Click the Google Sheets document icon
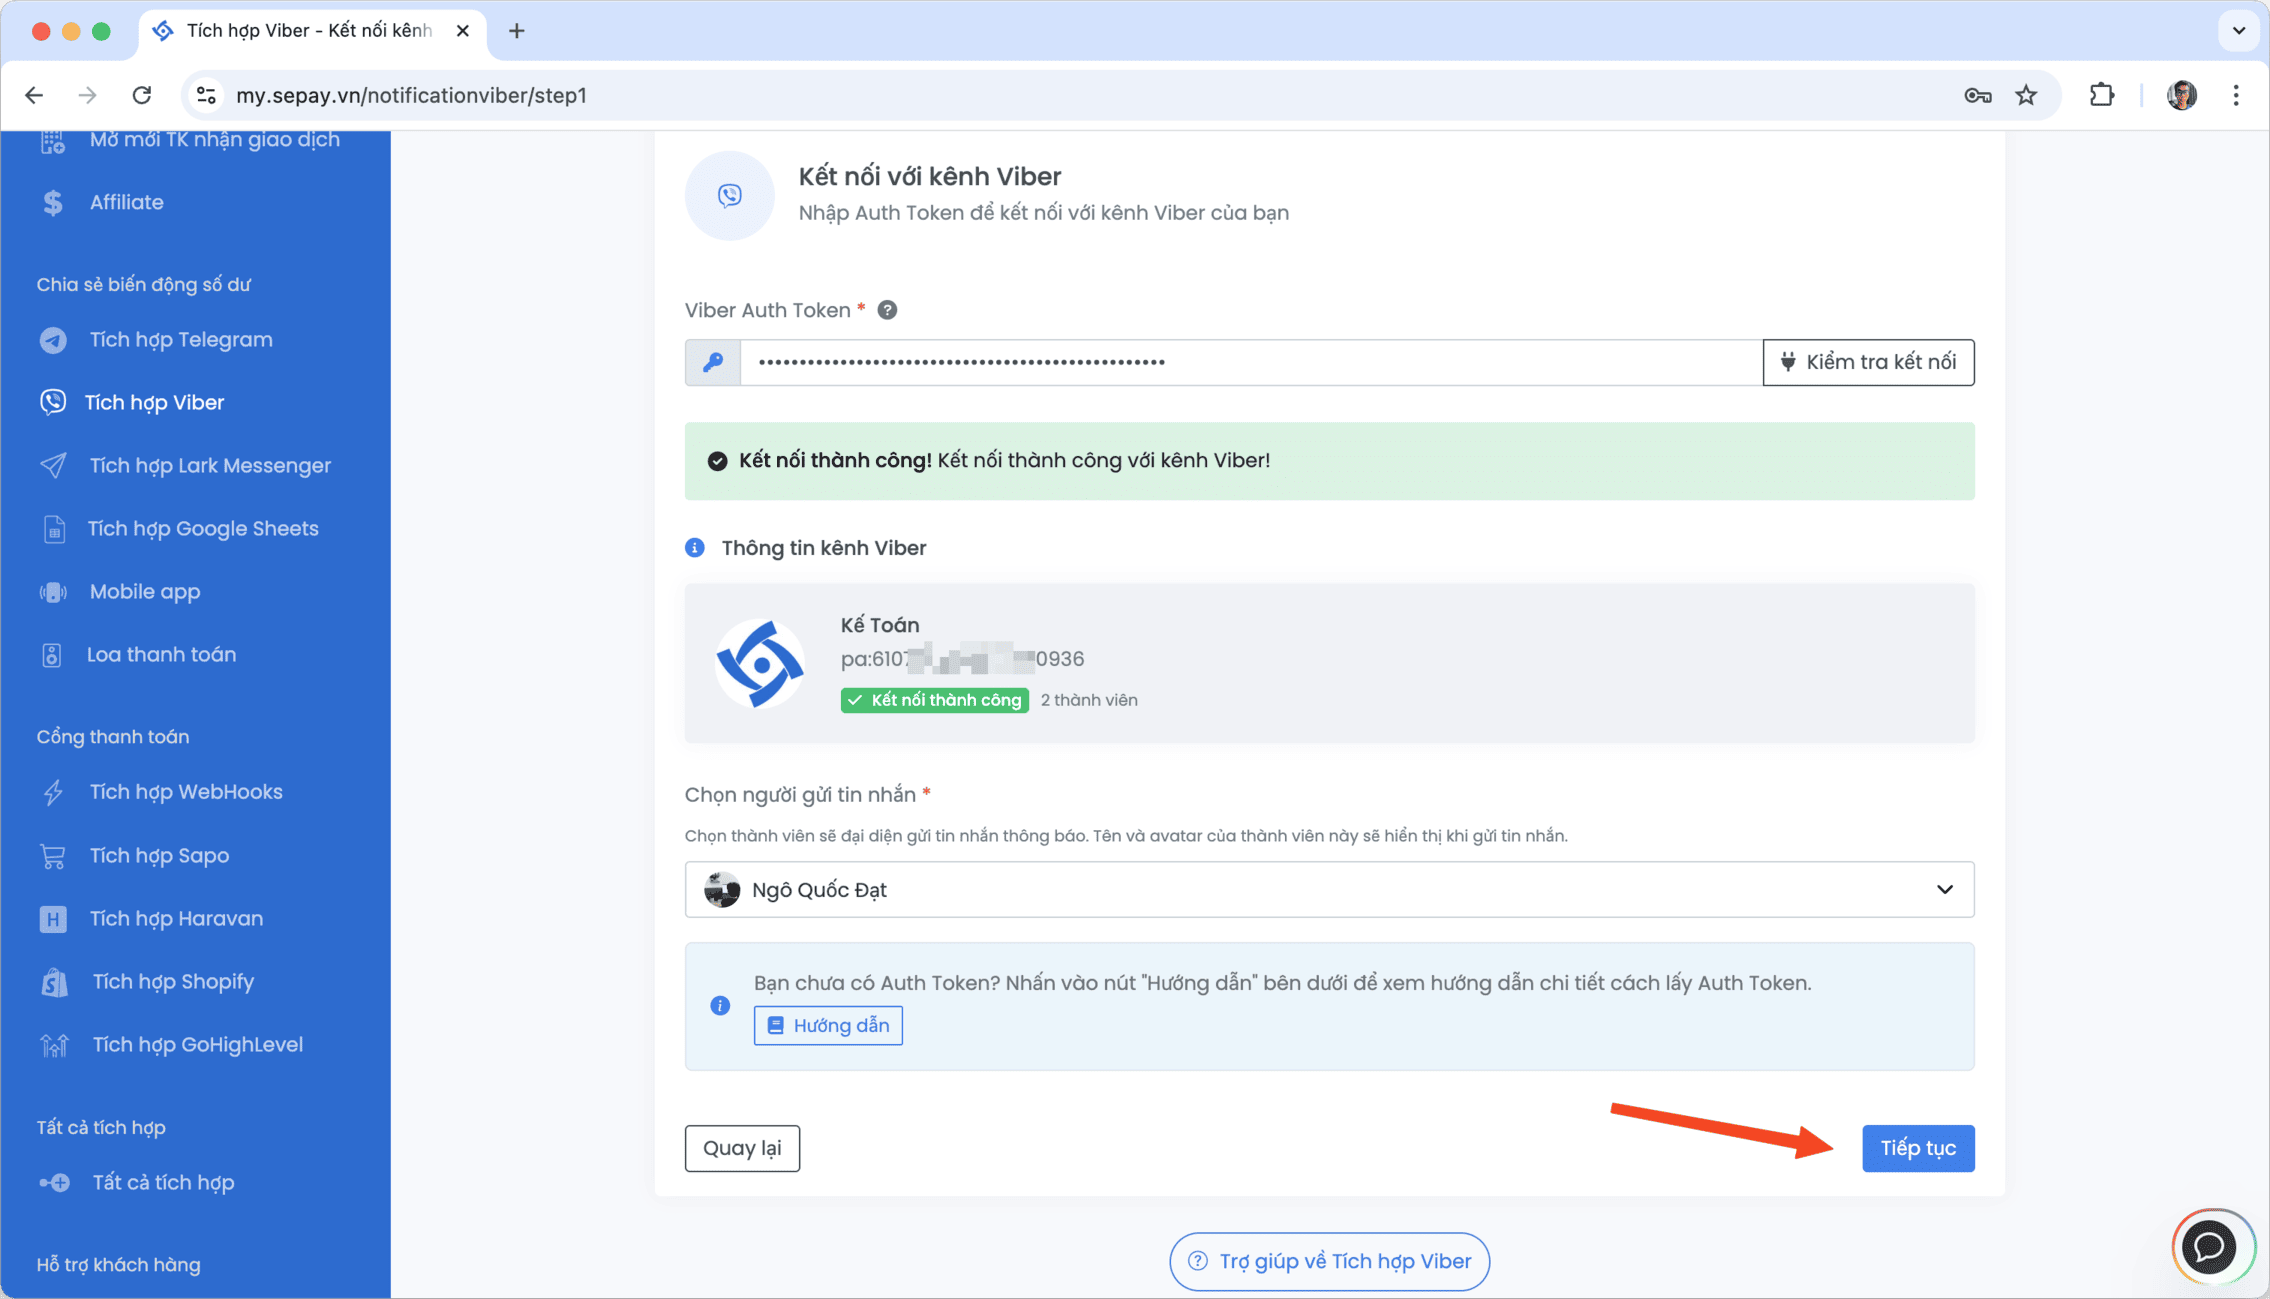The height and width of the screenshot is (1299, 2270). click(54, 529)
